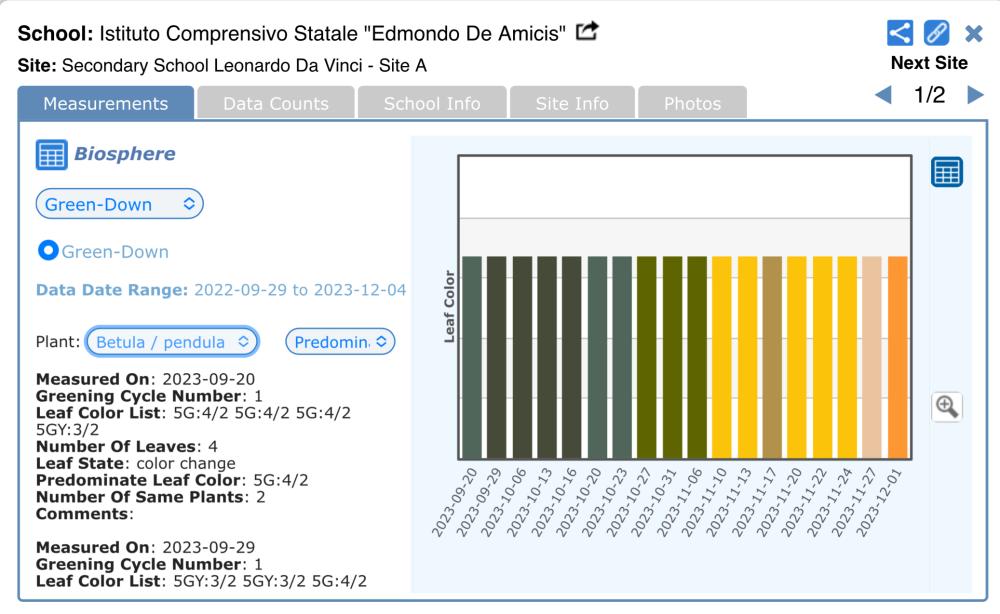This screenshot has width=1000, height=614.
Task: Go to next site with right arrow
Action: 974,96
